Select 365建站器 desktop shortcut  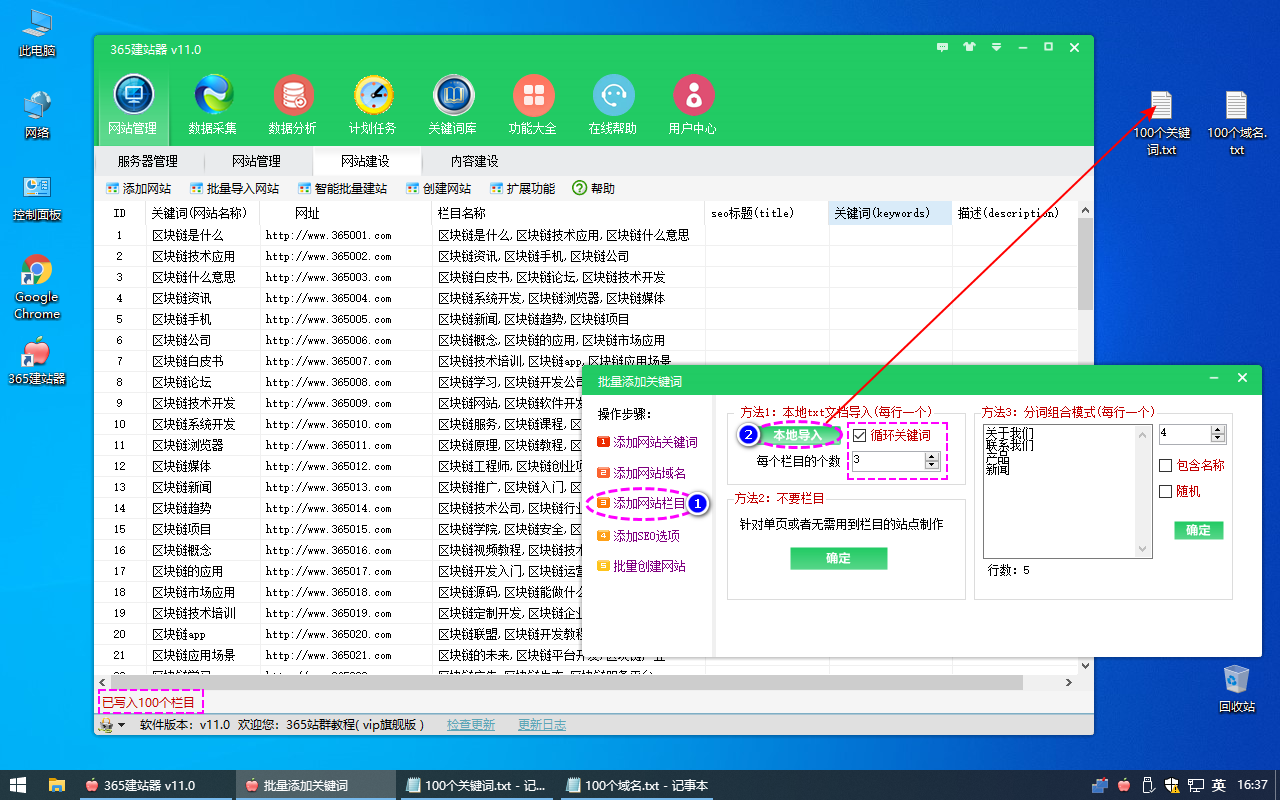click(x=37, y=361)
